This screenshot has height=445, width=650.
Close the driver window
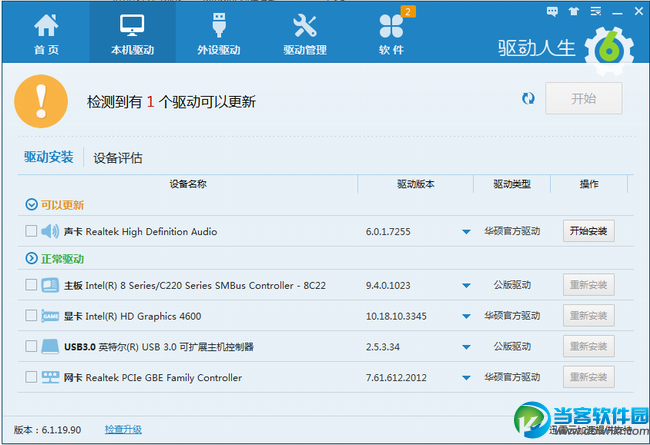(639, 12)
